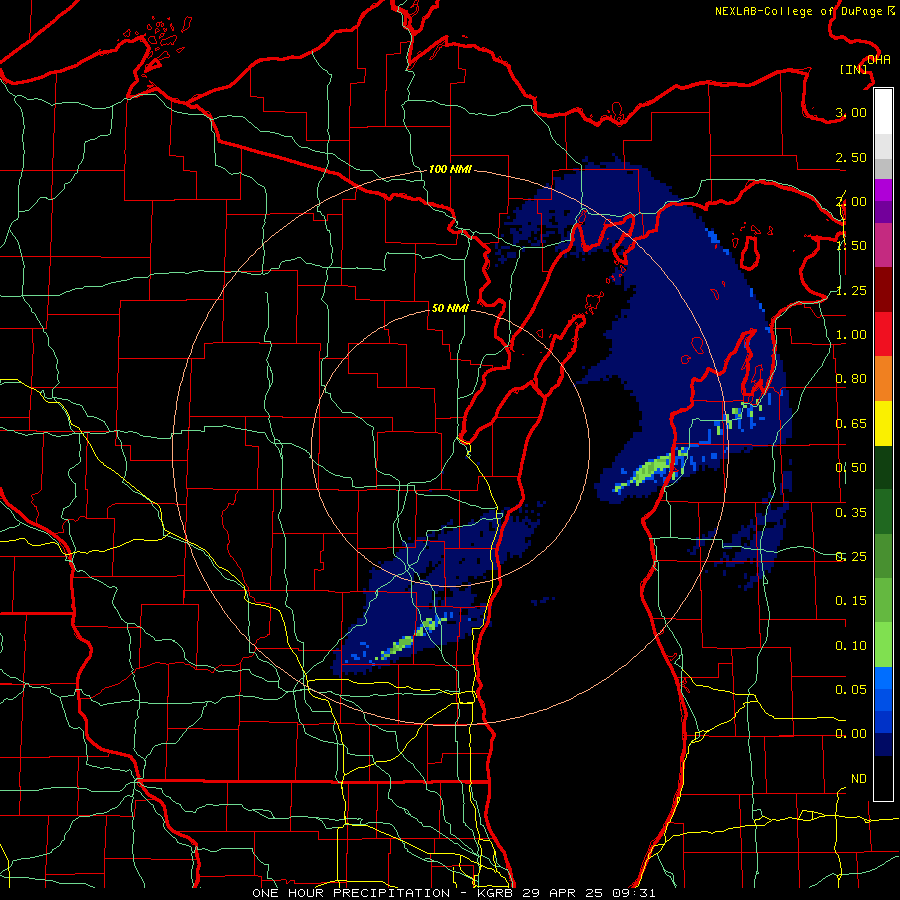Click the [IN] units label

854,69
